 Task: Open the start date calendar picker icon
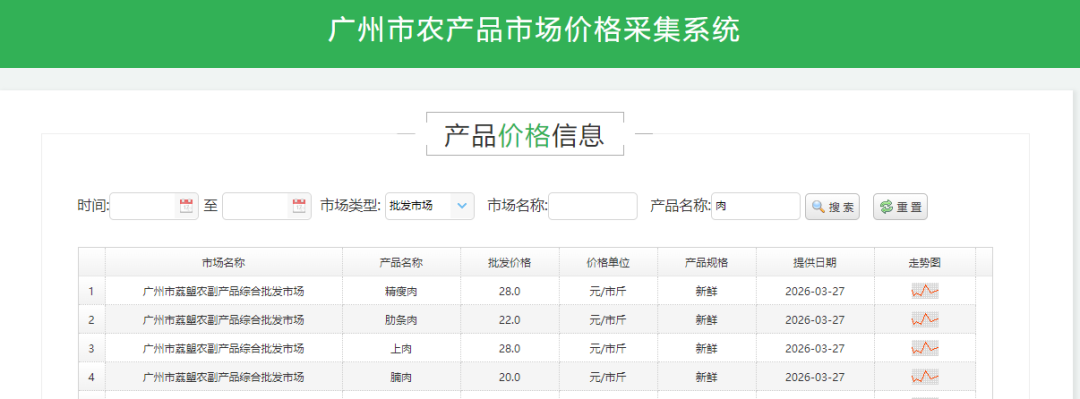coord(186,205)
